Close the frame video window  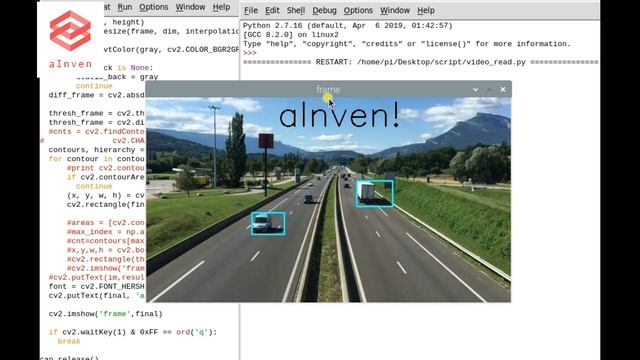pyautogui.click(x=503, y=89)
